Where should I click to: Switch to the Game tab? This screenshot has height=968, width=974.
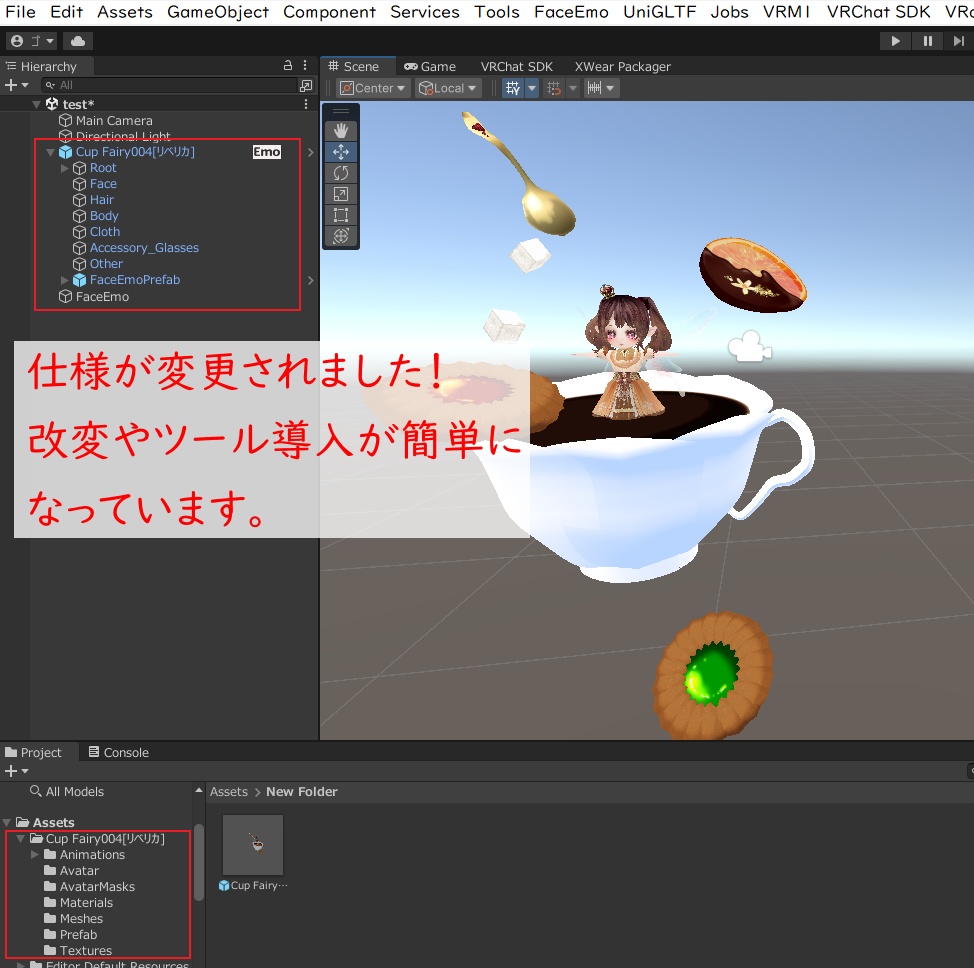tap(430, 66)
